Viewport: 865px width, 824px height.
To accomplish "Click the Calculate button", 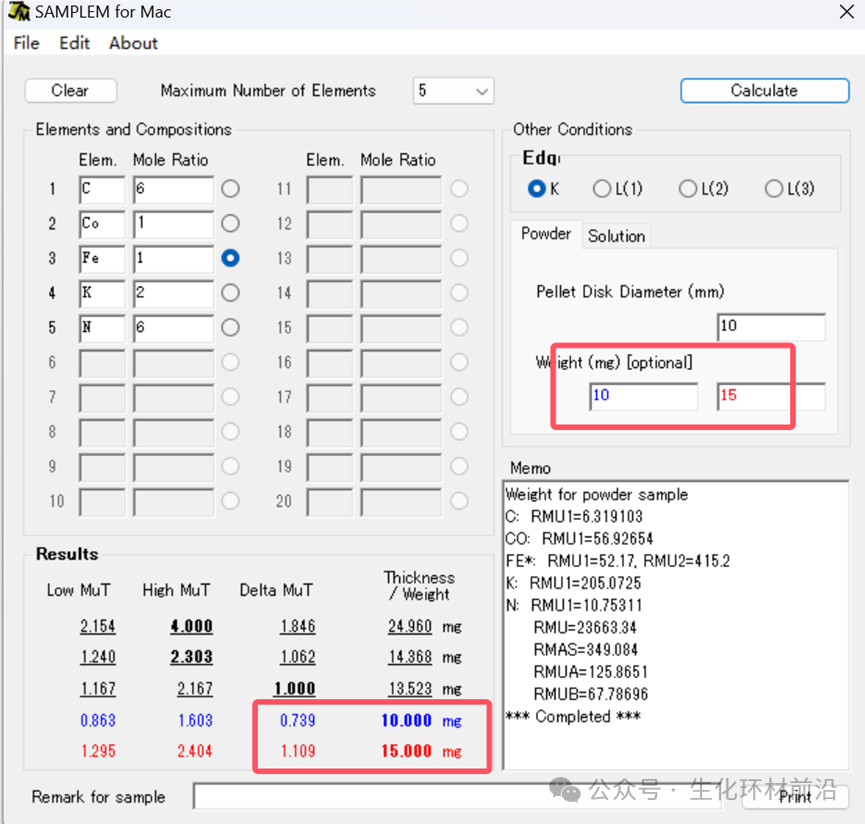I will pyautogui.click(x=764, y=90).
